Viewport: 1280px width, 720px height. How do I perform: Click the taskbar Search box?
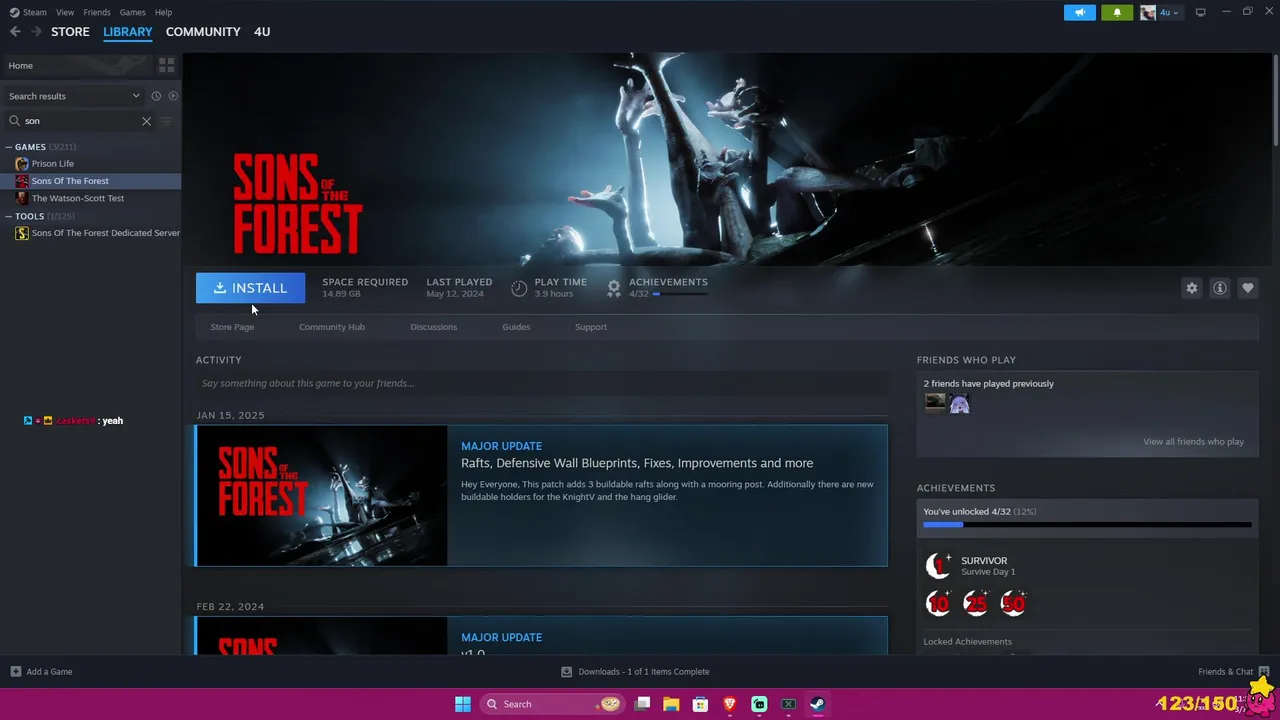(552, 704)
